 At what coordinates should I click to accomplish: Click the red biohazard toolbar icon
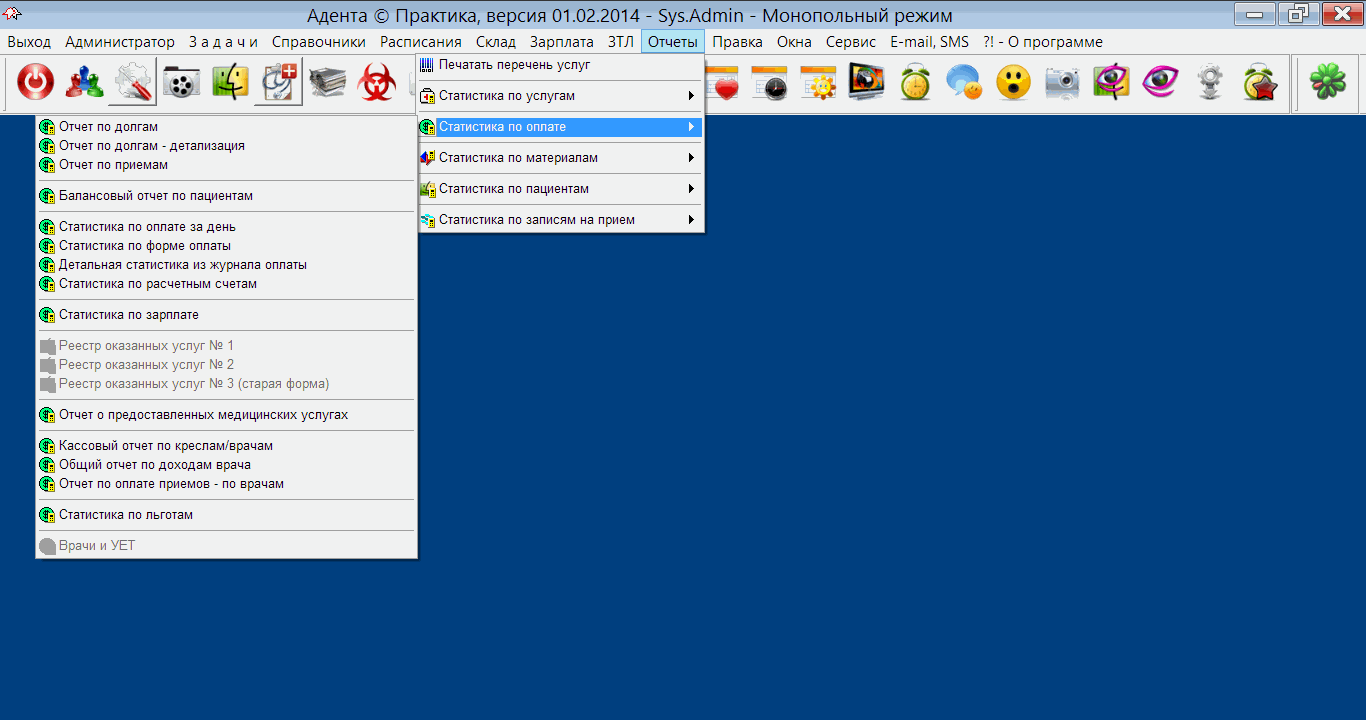tap(377, 82)
